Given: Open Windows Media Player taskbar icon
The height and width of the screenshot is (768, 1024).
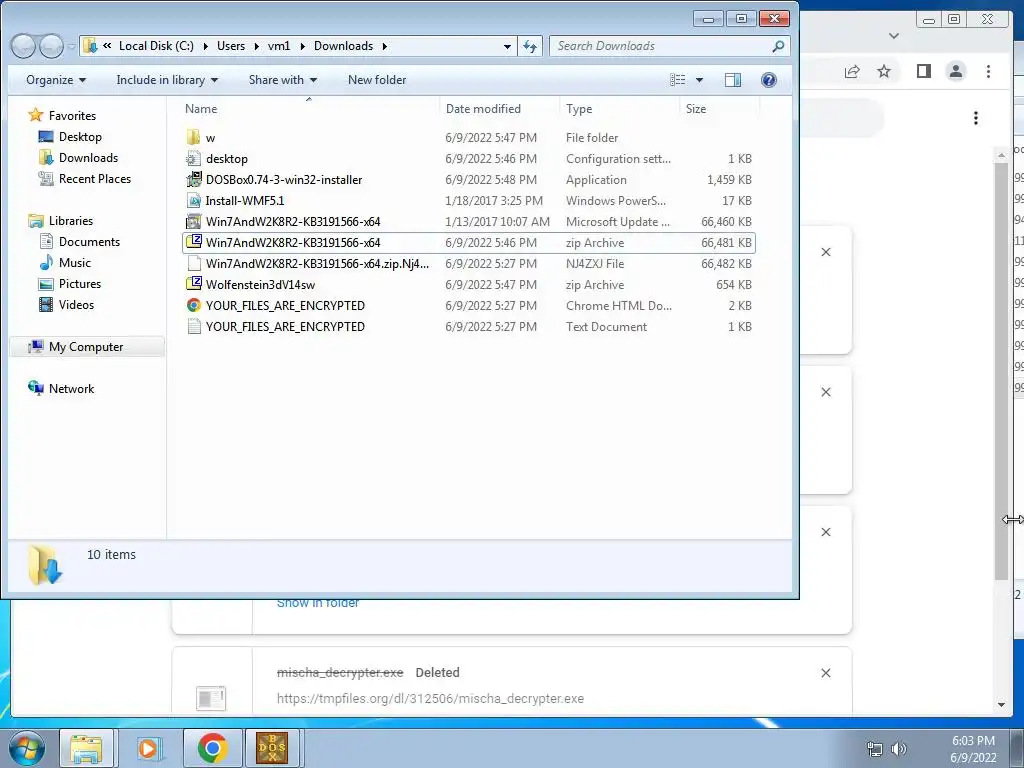Looking at the screenshot, I should tap(149, 748).
